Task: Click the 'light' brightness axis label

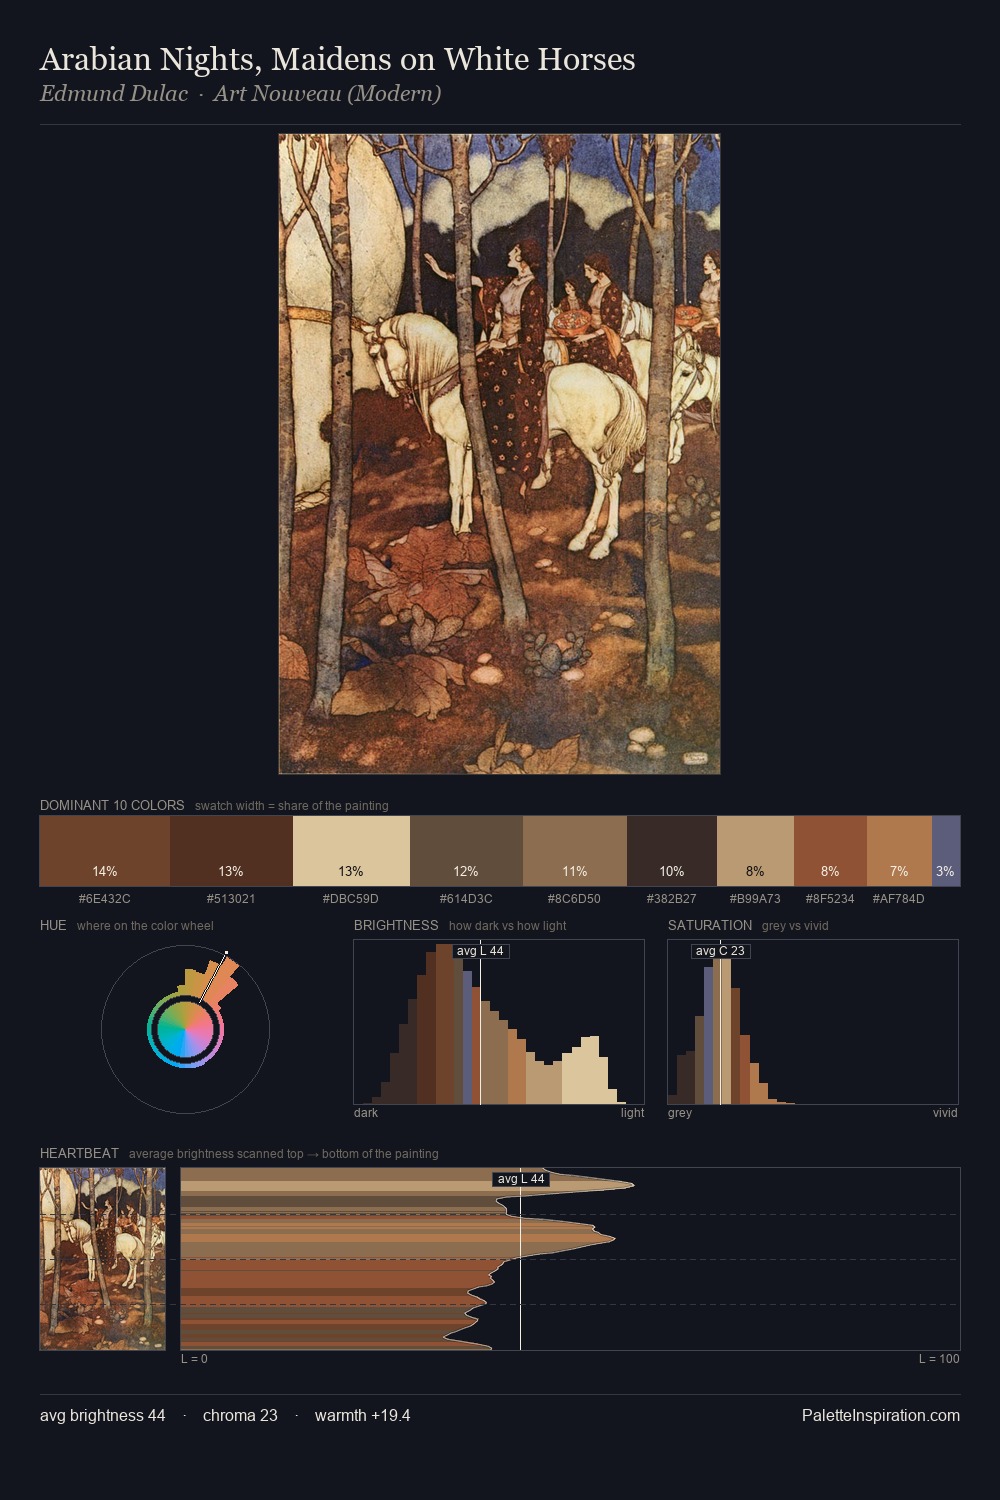Action: [x=633, y=1112]
